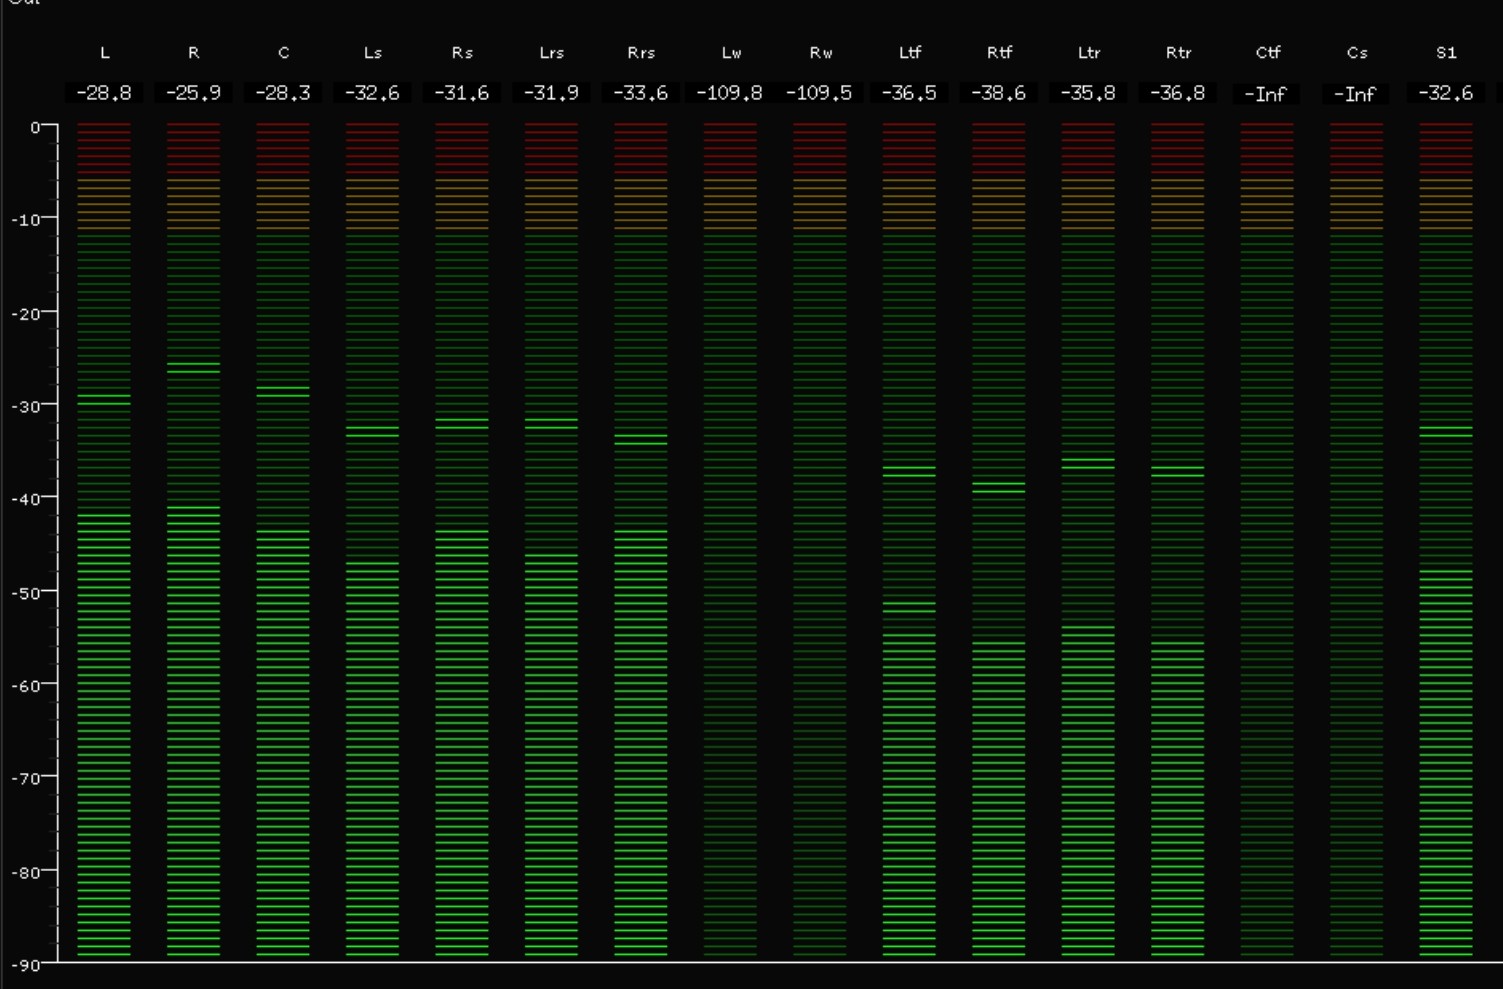Select the Lrs channel label
1503x989 pixels.
click(551, 53)
